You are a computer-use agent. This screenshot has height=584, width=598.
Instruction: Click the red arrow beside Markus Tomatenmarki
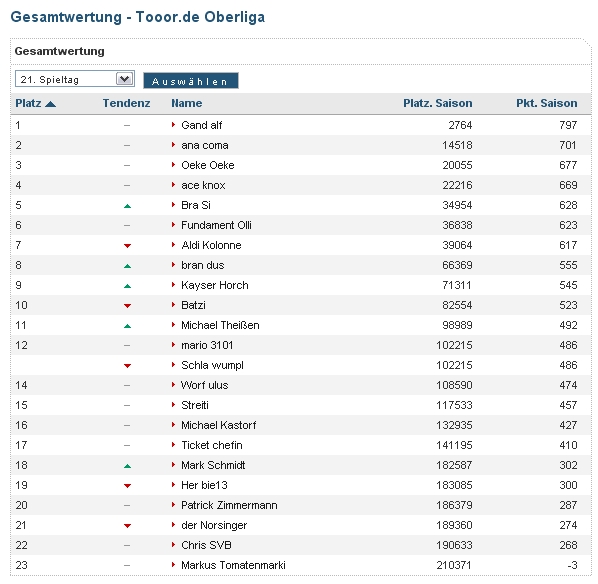(173, 565)
